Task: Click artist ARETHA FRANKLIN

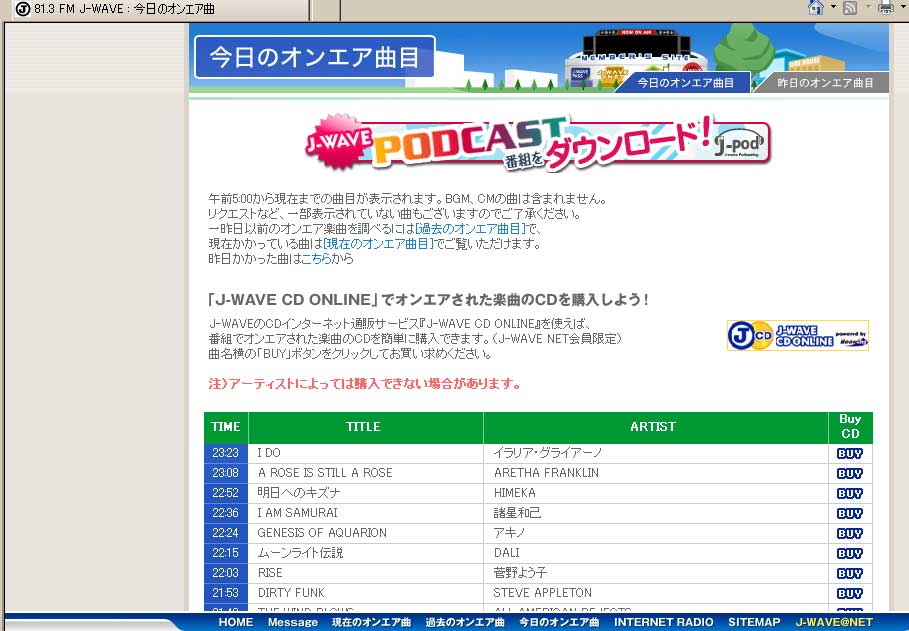Action: pos(546,473)
